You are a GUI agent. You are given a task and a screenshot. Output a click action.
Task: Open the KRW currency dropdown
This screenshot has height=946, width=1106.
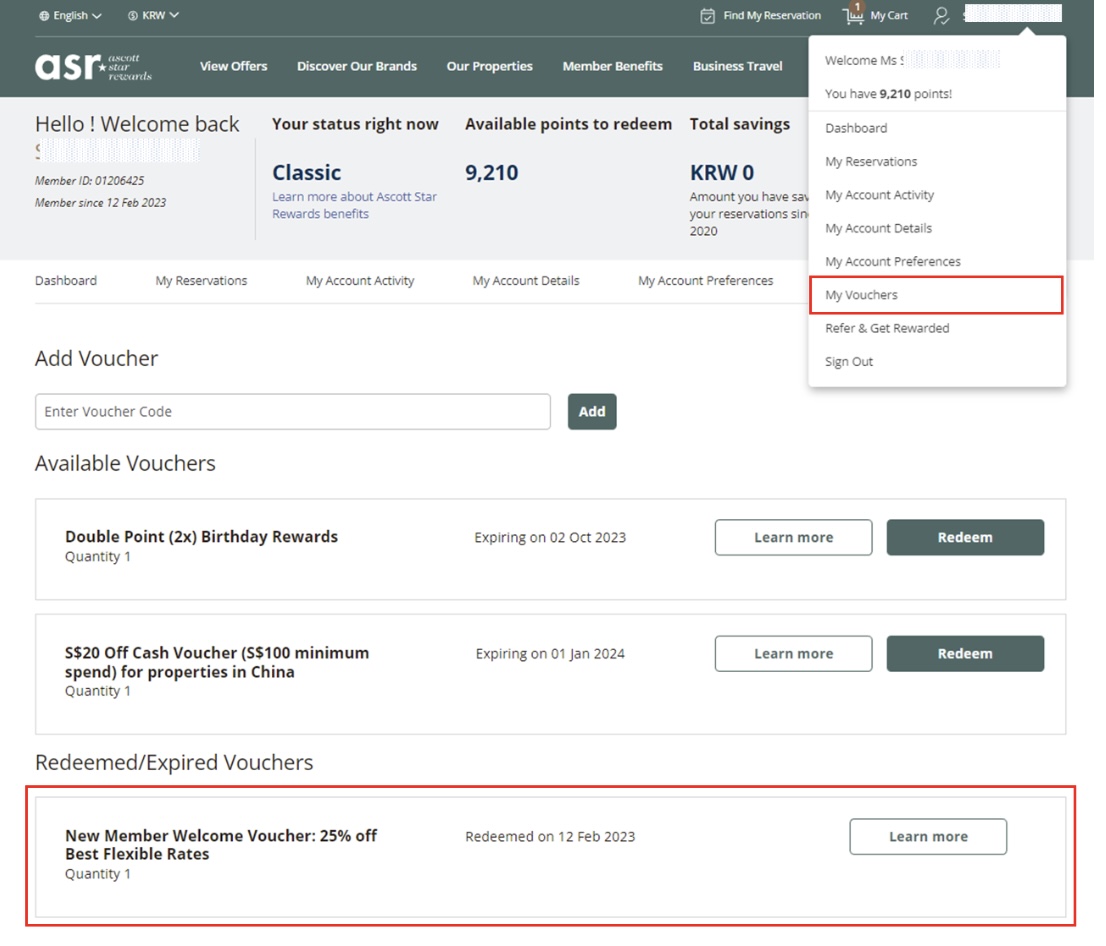(153, 15)
